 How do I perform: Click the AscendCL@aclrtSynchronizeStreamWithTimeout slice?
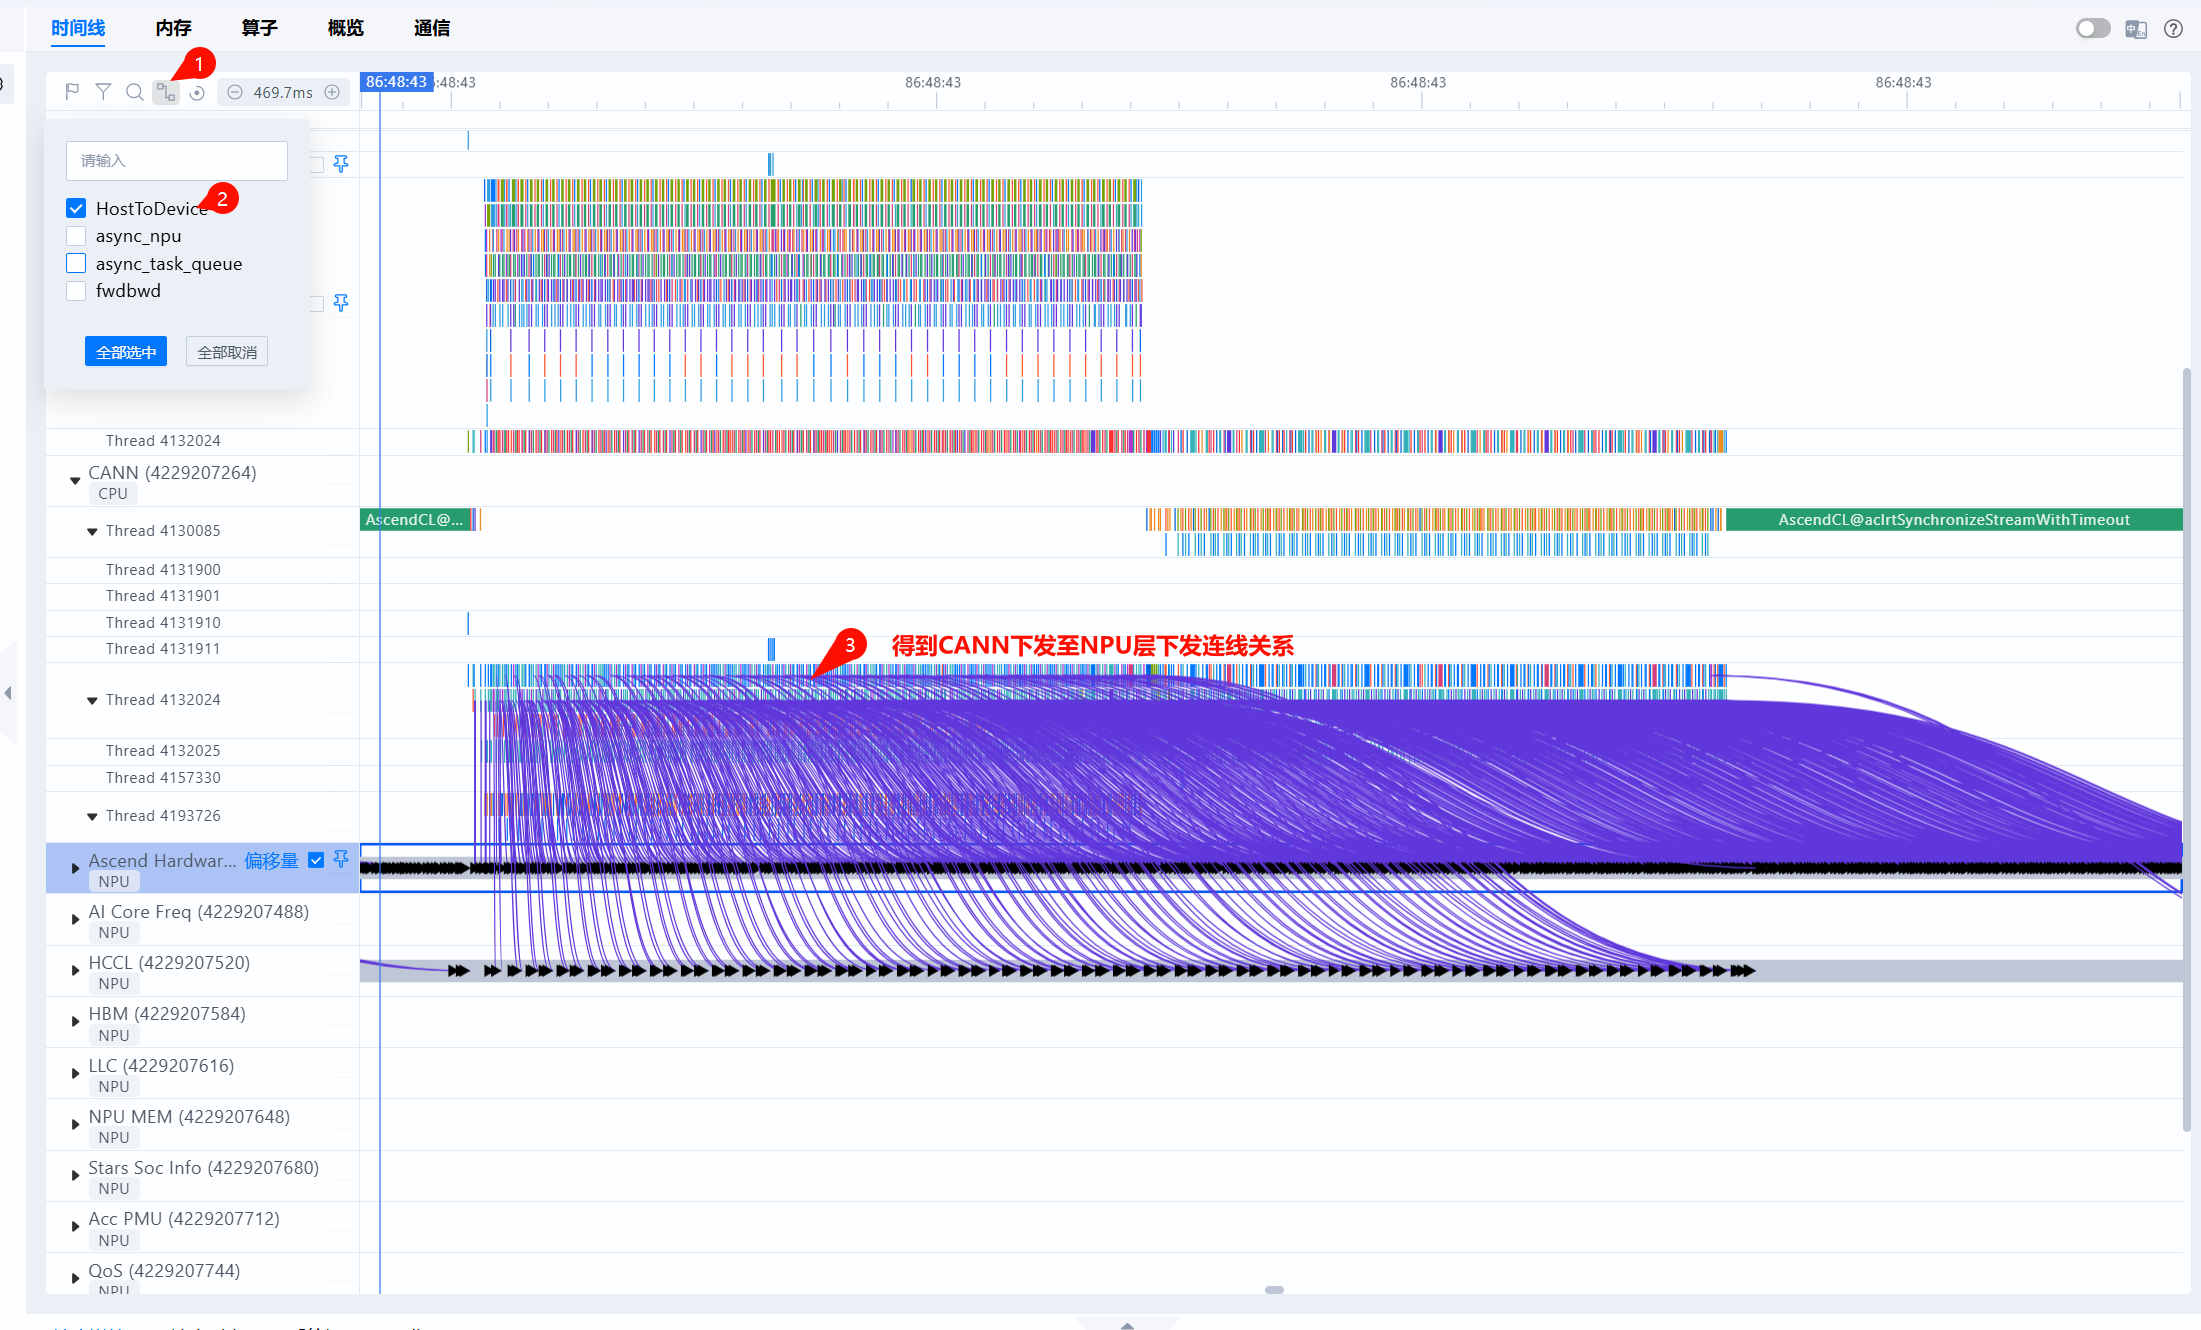point(1954,519)
